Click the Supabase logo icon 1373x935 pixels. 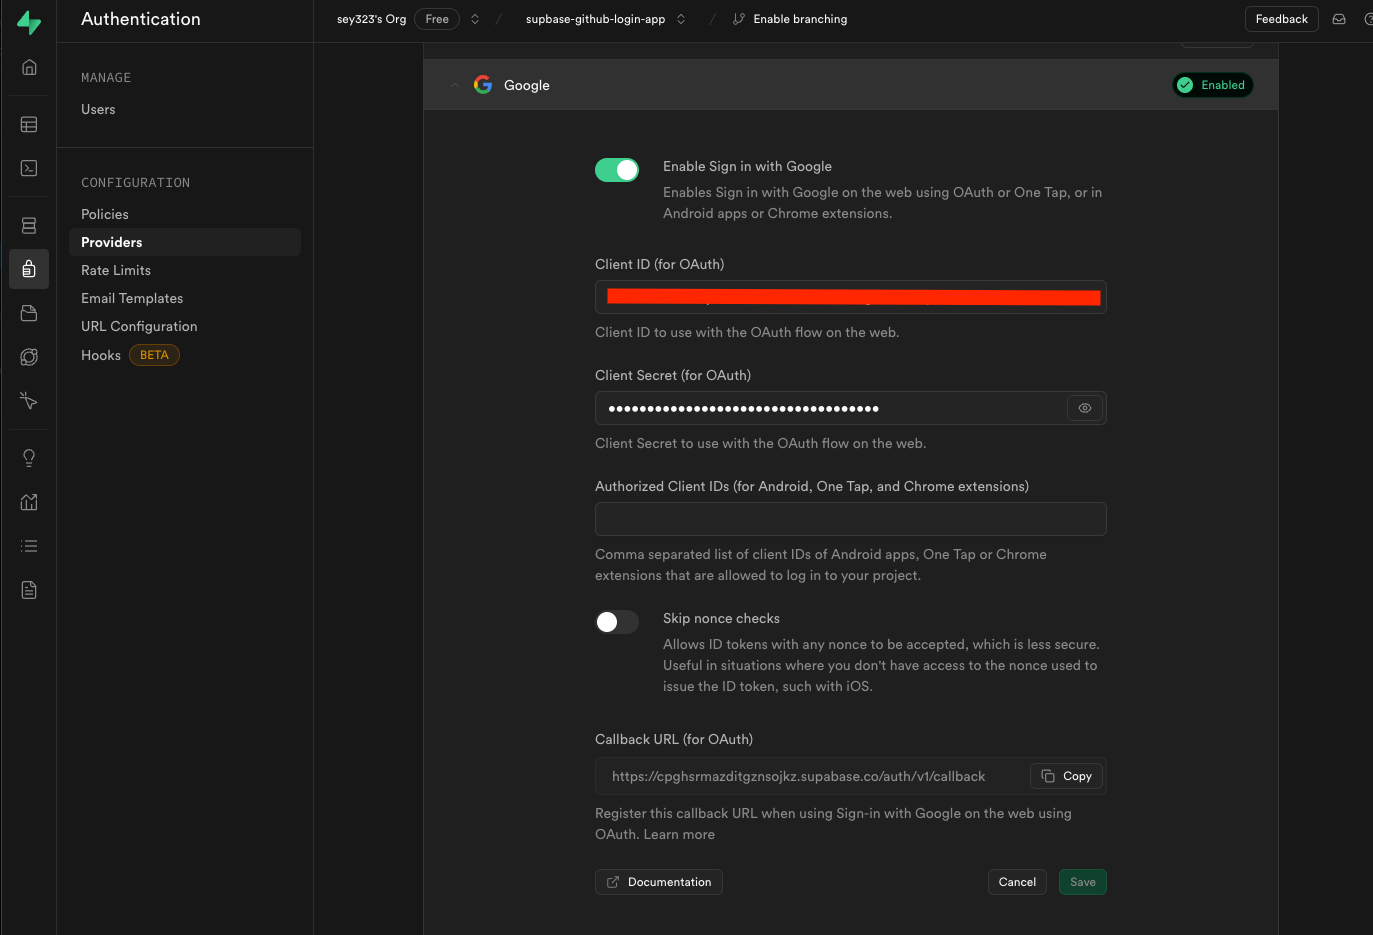[x=29, y=22]
